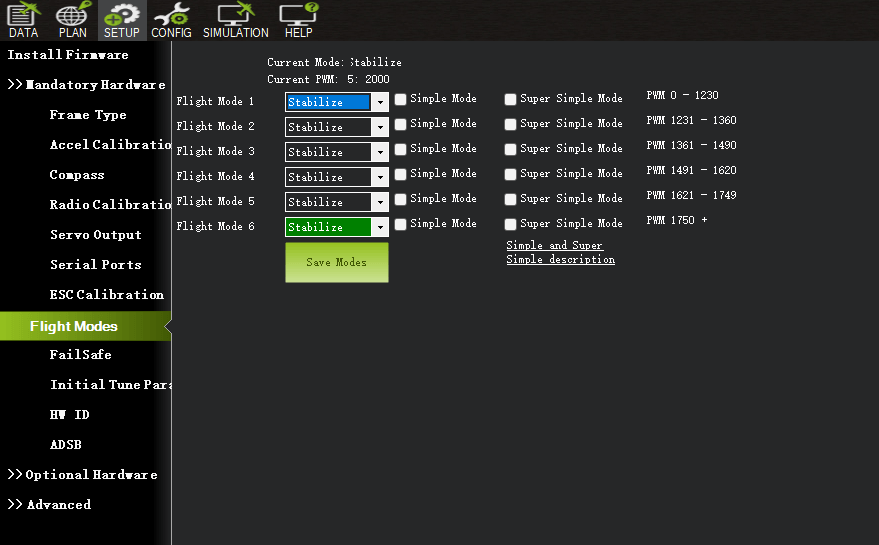Viewport: 879px width, 545px height.
Task: Click the SETUP gear icon
Action: point(122,20)
